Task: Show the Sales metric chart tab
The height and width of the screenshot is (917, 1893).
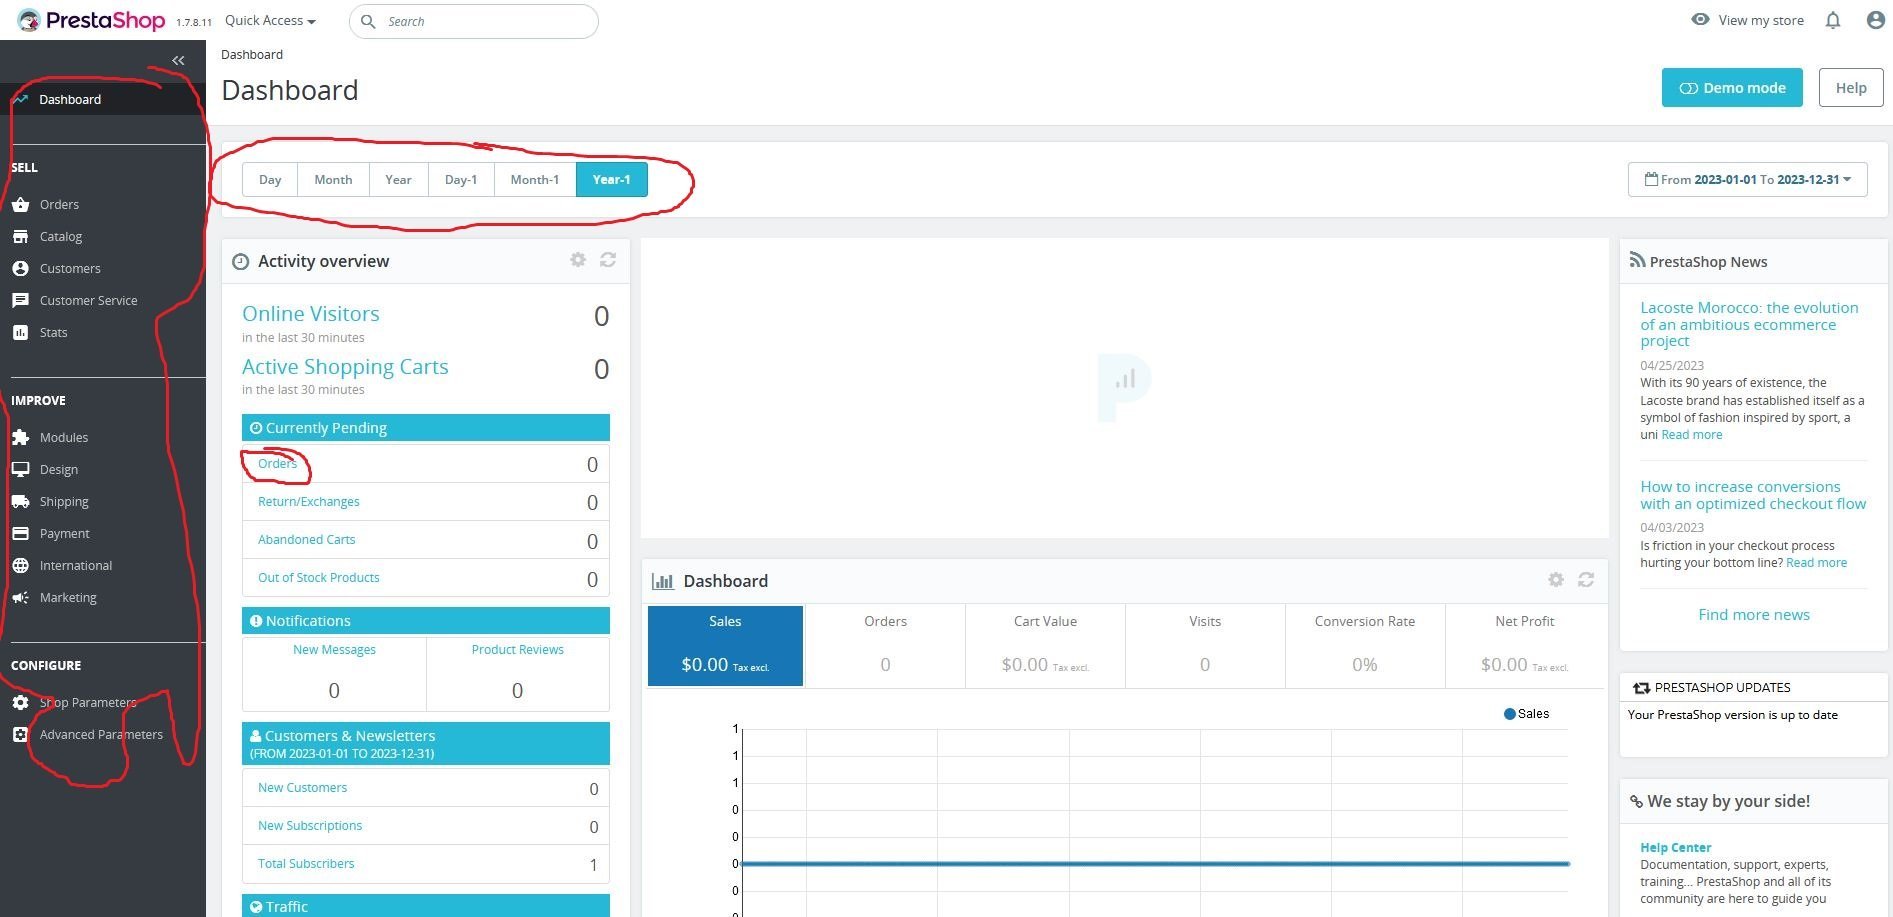Action: point(725,646)
